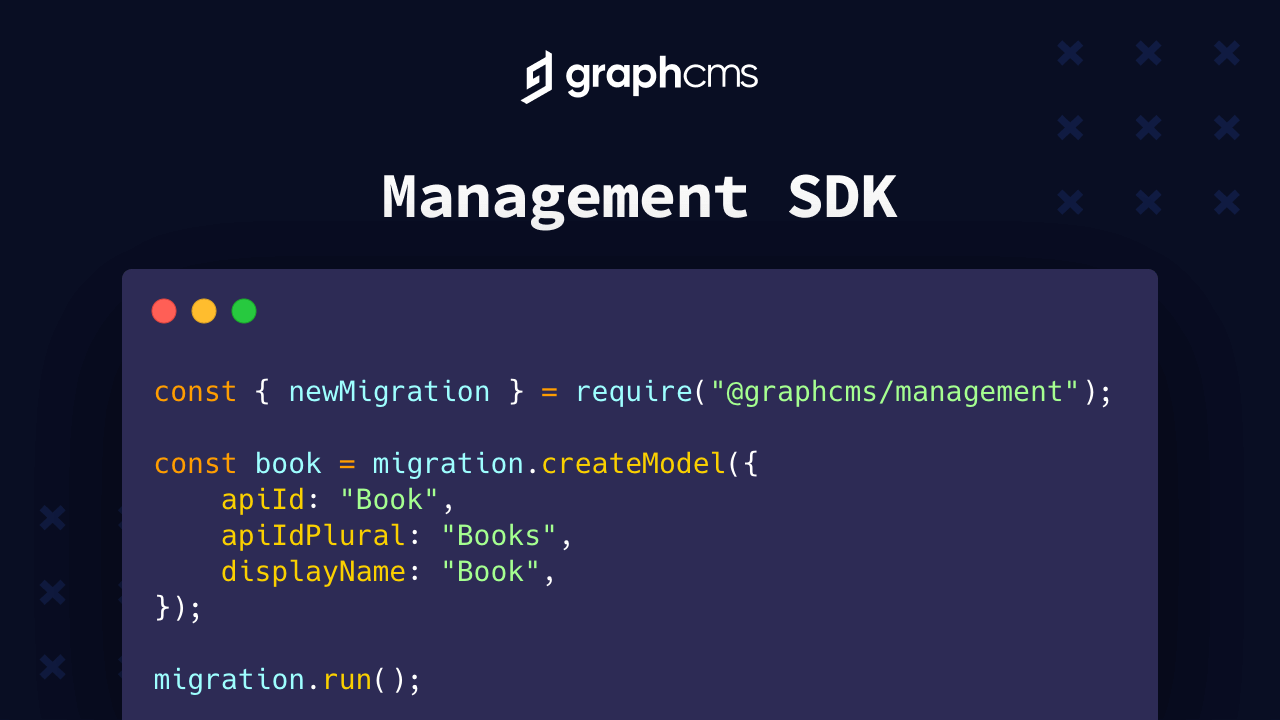Click the bottom-left X pattern icon
The height and width of the screenshot is (720, 1280).
(51, 667)
